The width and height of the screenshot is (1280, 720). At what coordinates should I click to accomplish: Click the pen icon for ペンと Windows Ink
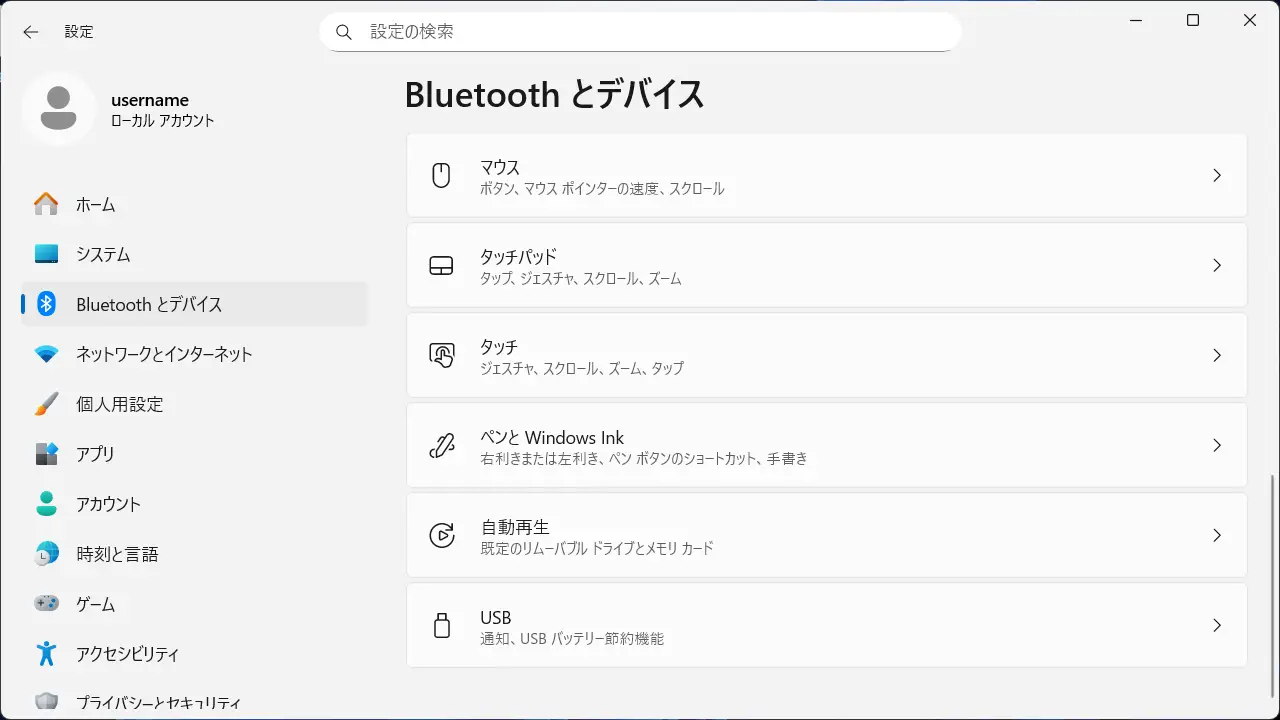[441, 445]
